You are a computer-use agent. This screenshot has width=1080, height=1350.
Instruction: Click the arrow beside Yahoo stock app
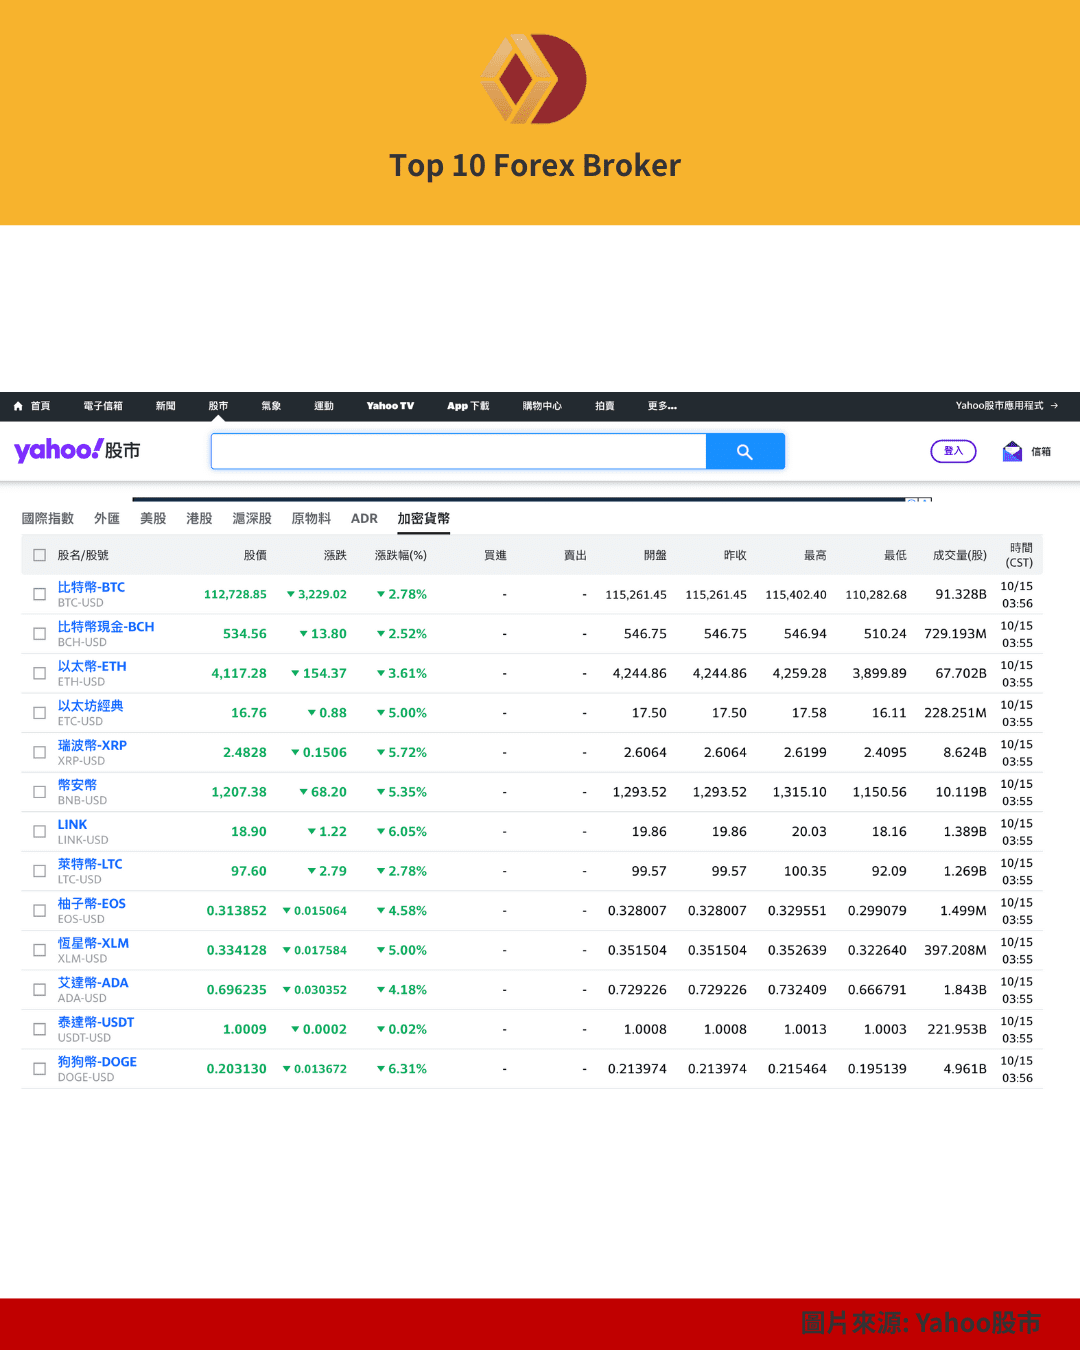(1054, 406)
